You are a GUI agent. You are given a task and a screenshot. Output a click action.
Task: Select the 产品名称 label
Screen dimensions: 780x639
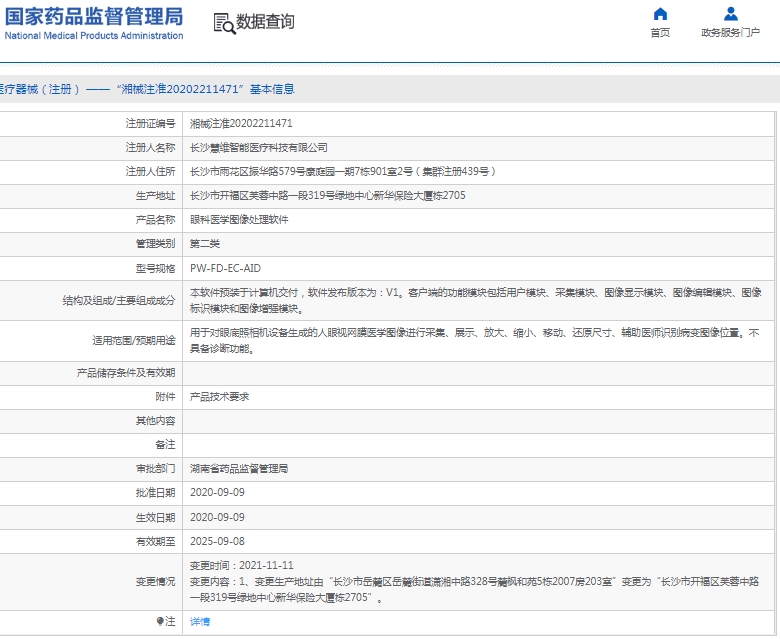pos(155,220)
